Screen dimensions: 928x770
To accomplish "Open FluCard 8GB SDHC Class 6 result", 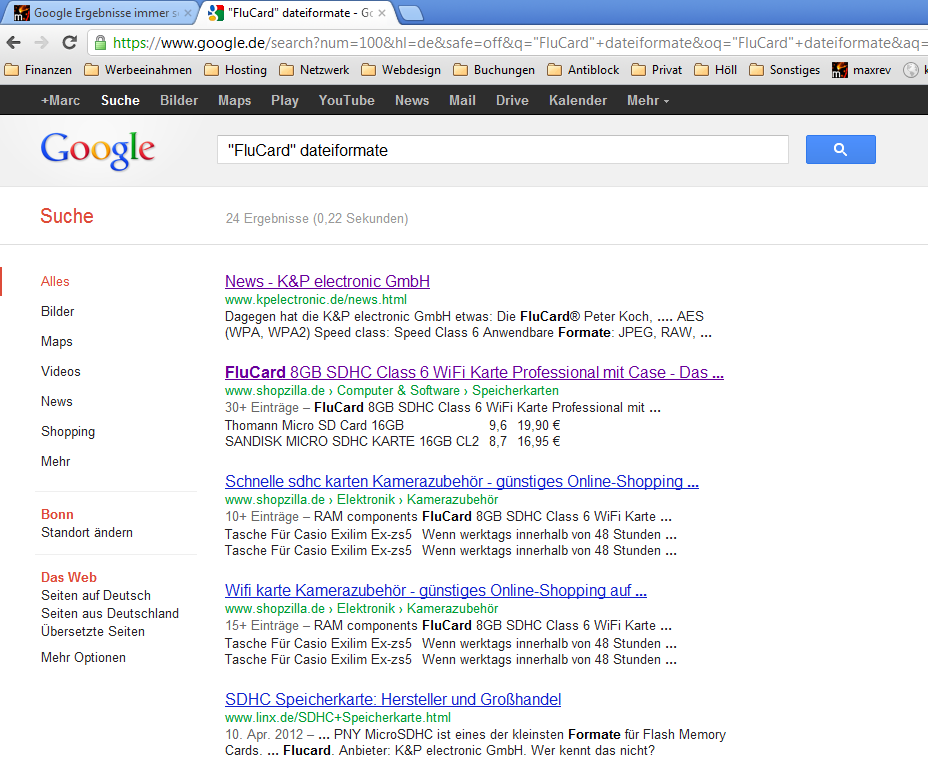I will [474, 372].
